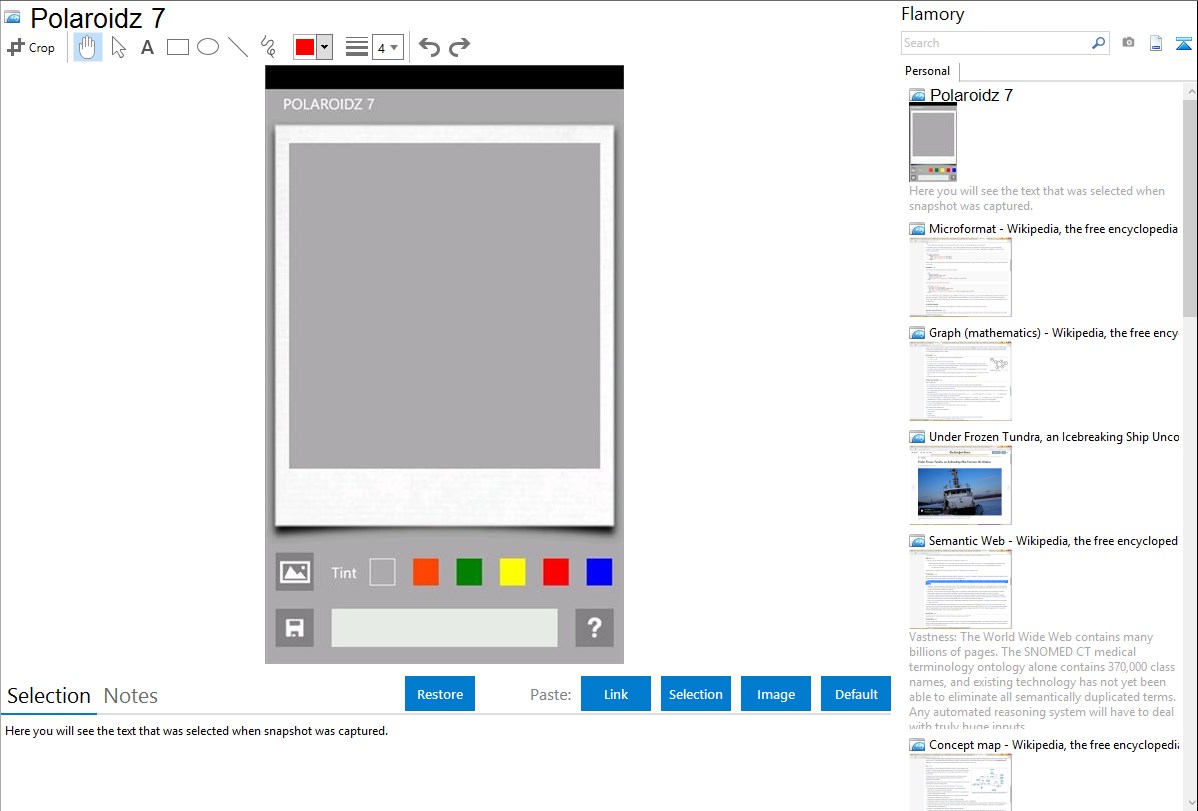Switch to the Notes tab
This screenshot has height=811, width=1198.
coord(131,696)
